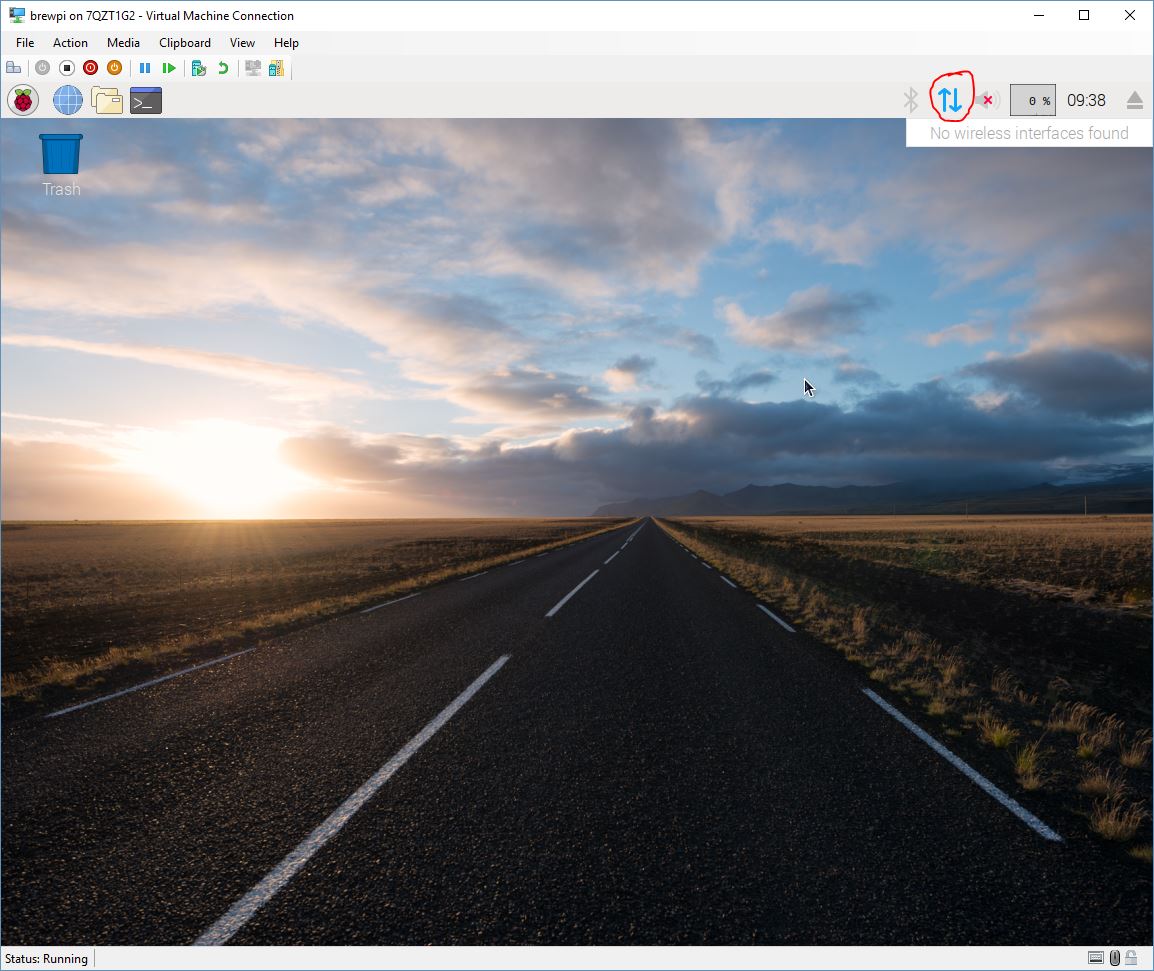Click the Bluetooth panel icon
Viewport: 1154px width, 971px height.
[x=911, y=100]
